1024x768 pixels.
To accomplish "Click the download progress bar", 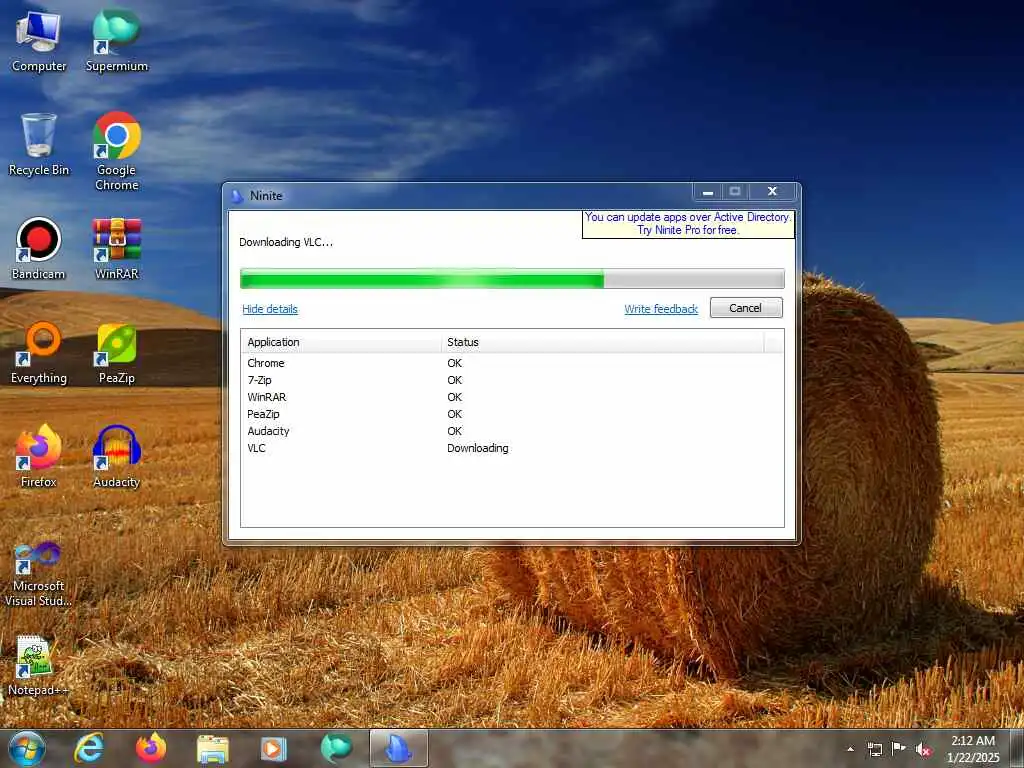I will pos(512,279).
